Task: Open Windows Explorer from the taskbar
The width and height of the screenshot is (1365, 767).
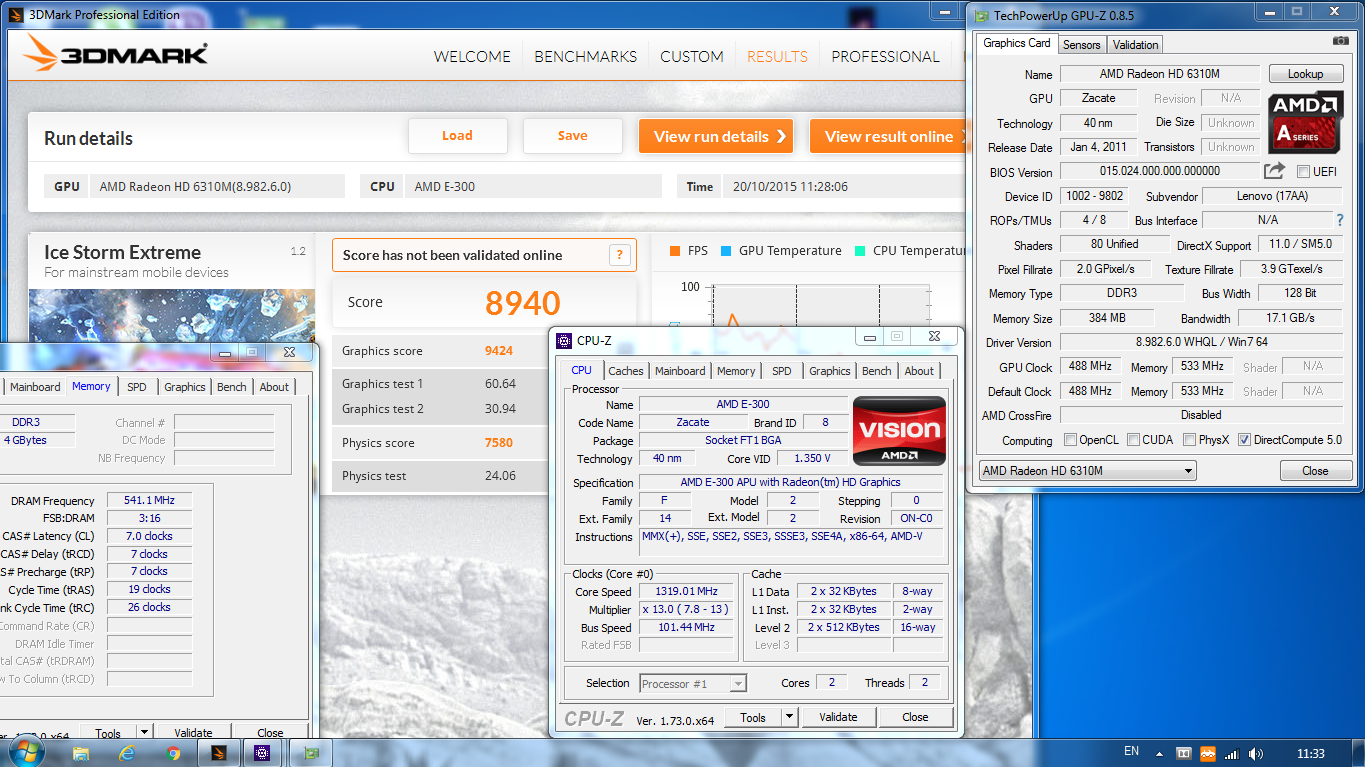Action: coord(81,753)
